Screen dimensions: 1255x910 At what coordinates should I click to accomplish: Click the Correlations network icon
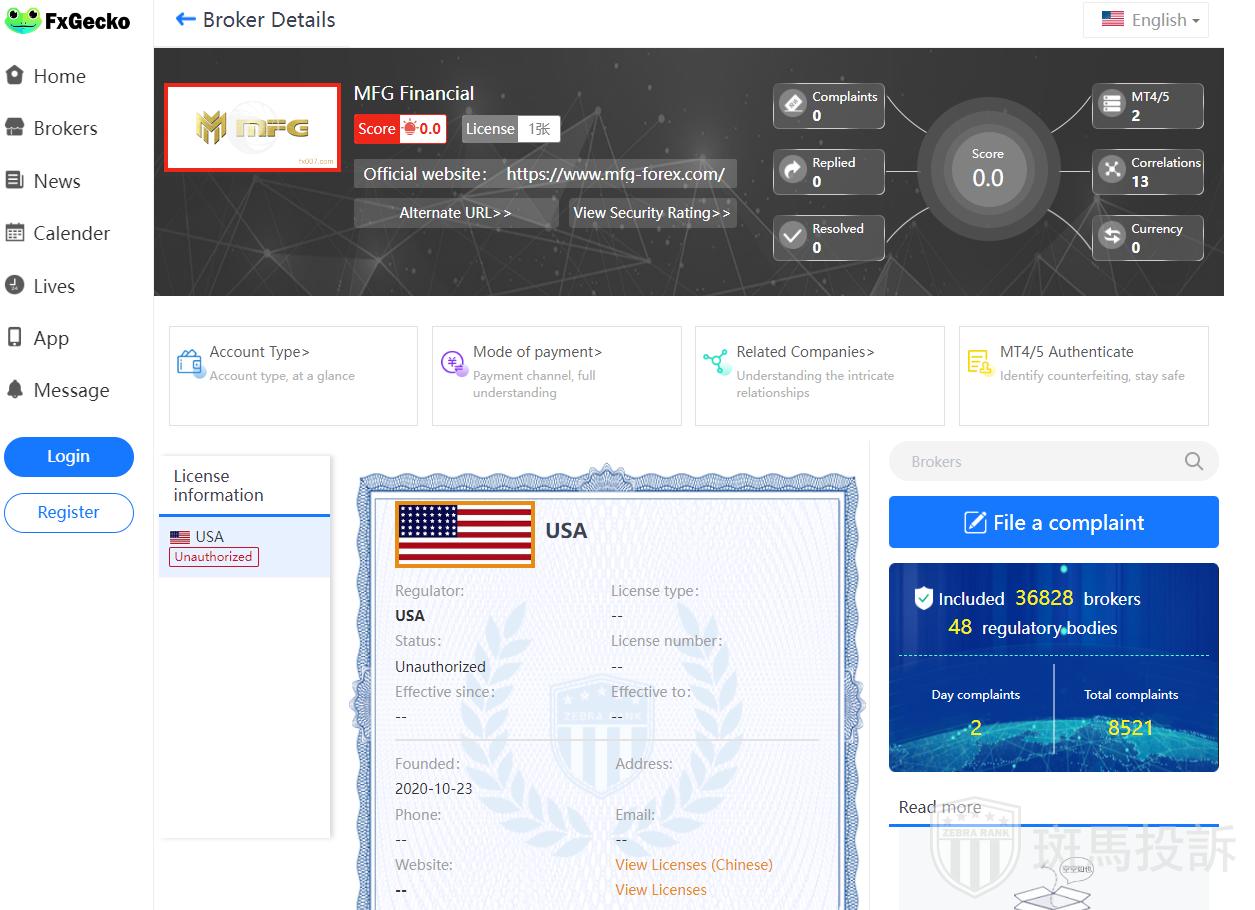pos(1112,171)
